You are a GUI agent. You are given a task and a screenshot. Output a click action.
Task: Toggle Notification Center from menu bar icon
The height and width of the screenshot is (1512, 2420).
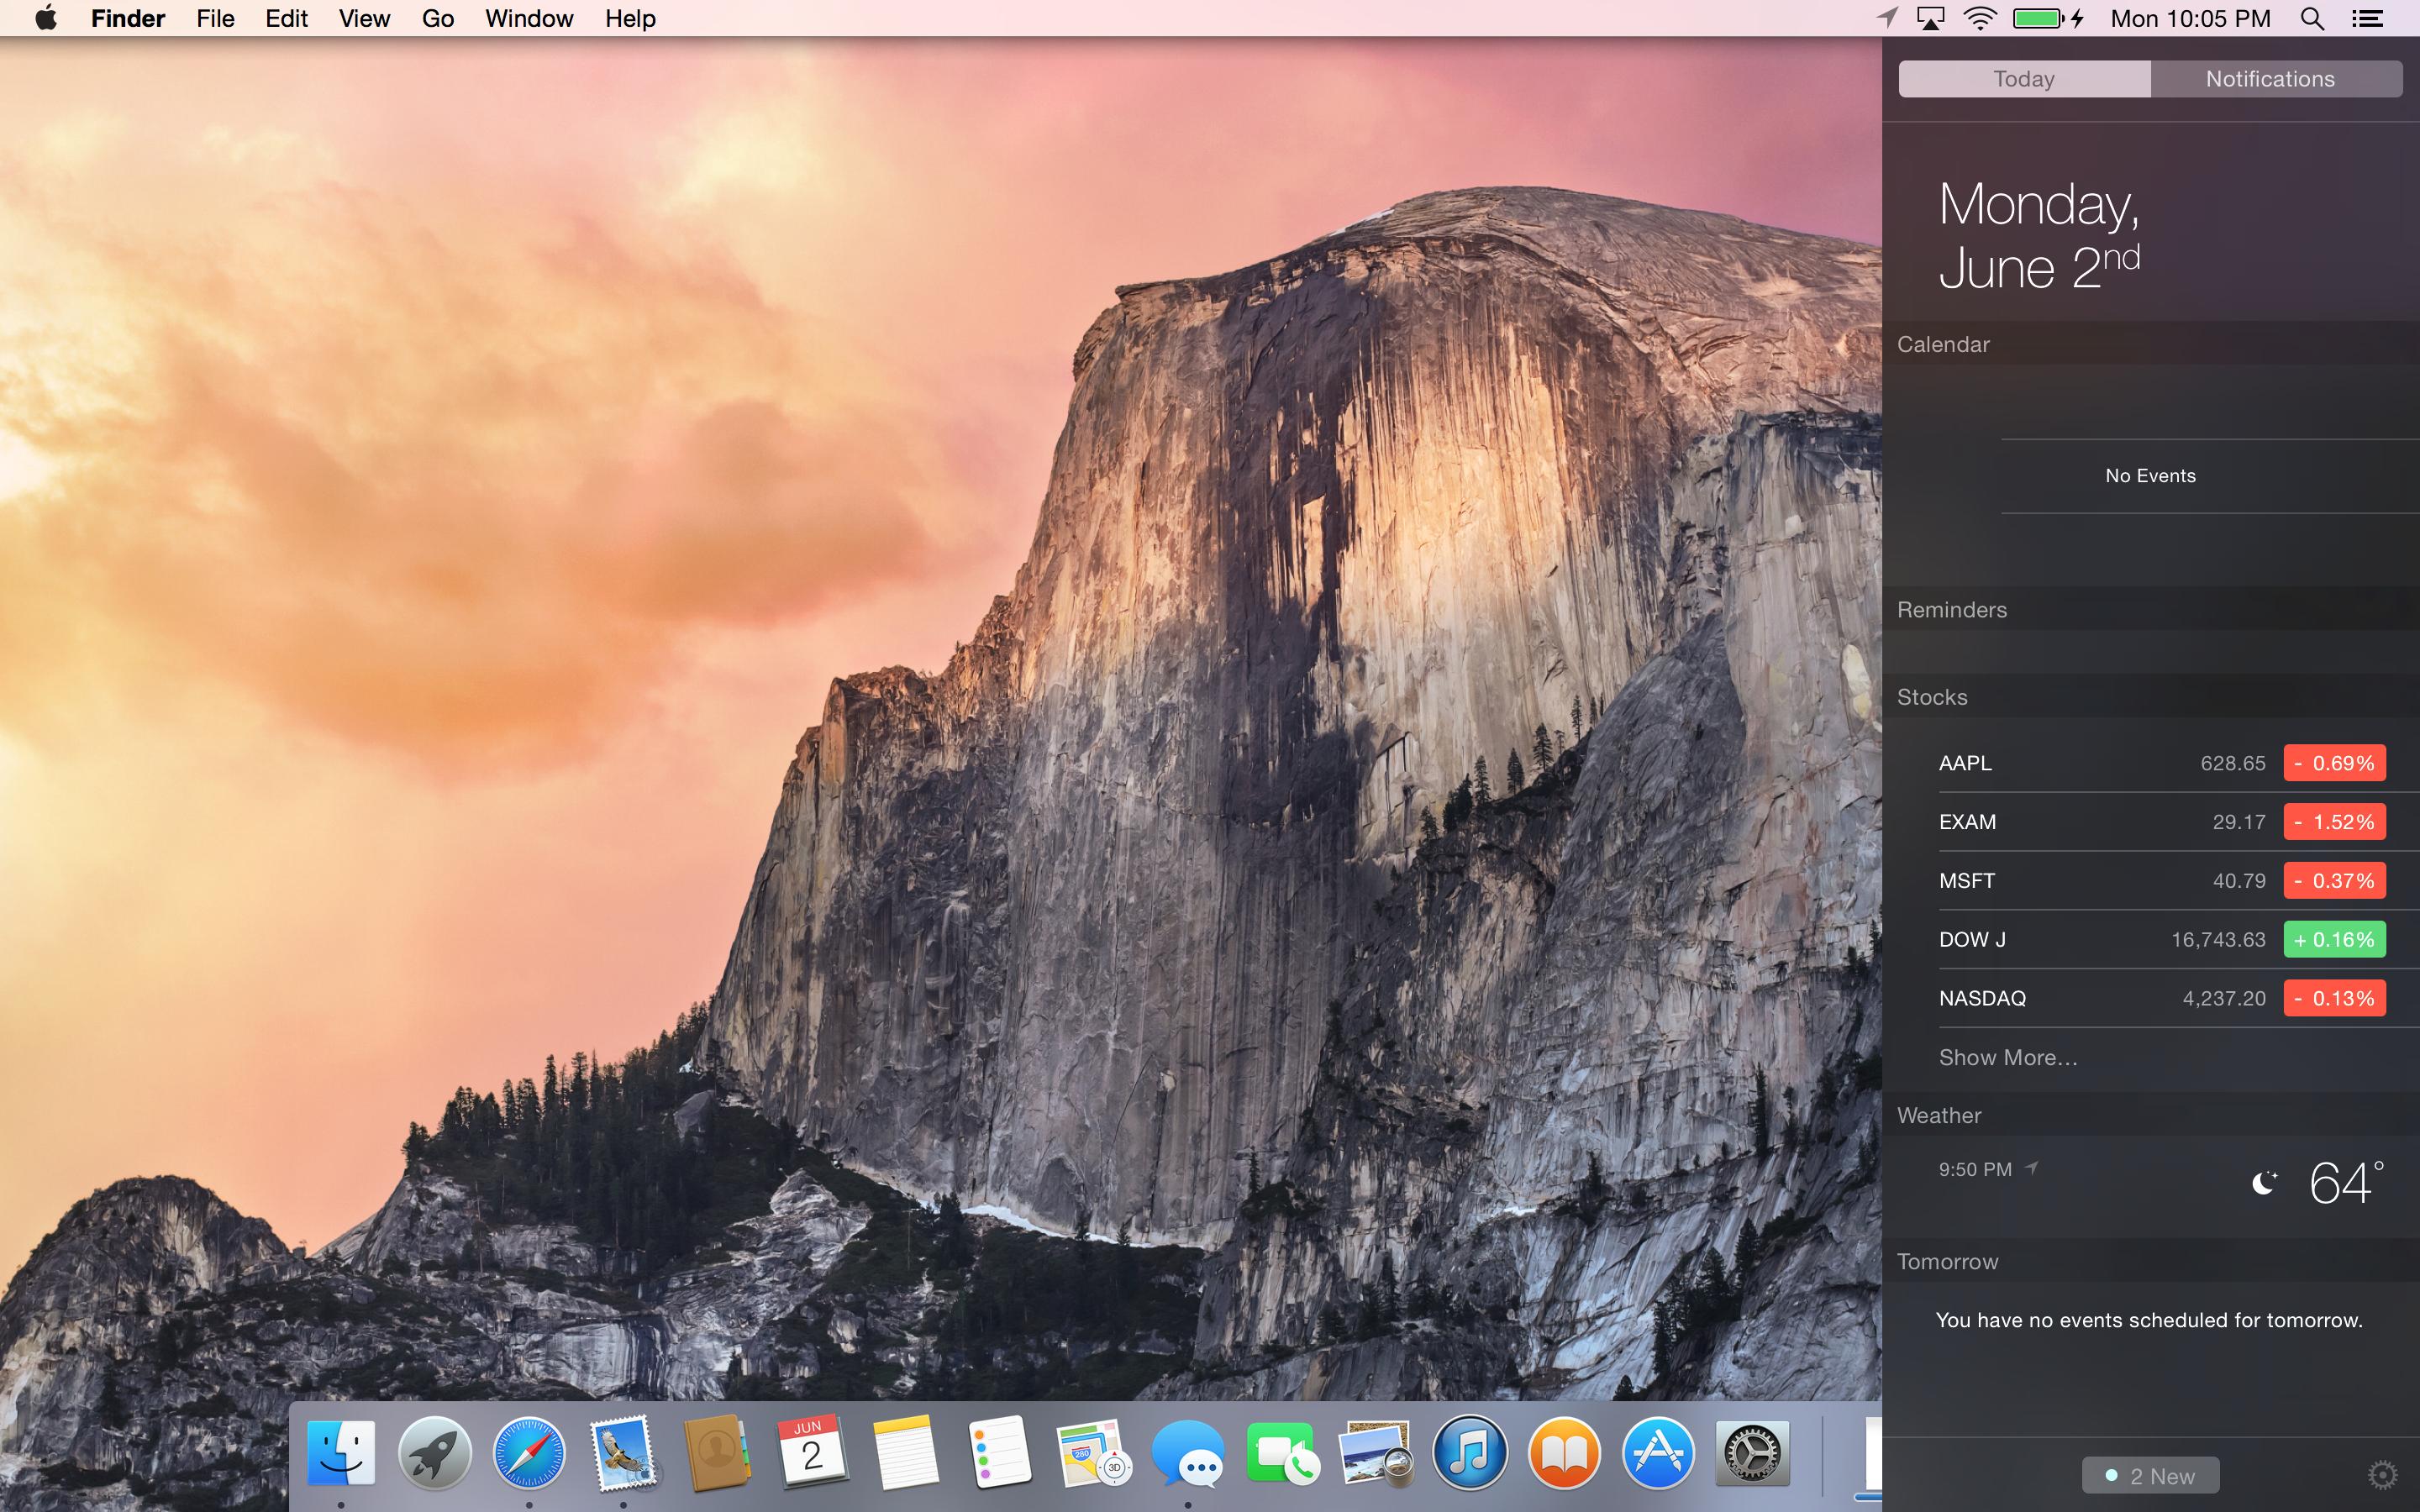pyautogui.click(x=2367, y=19)
